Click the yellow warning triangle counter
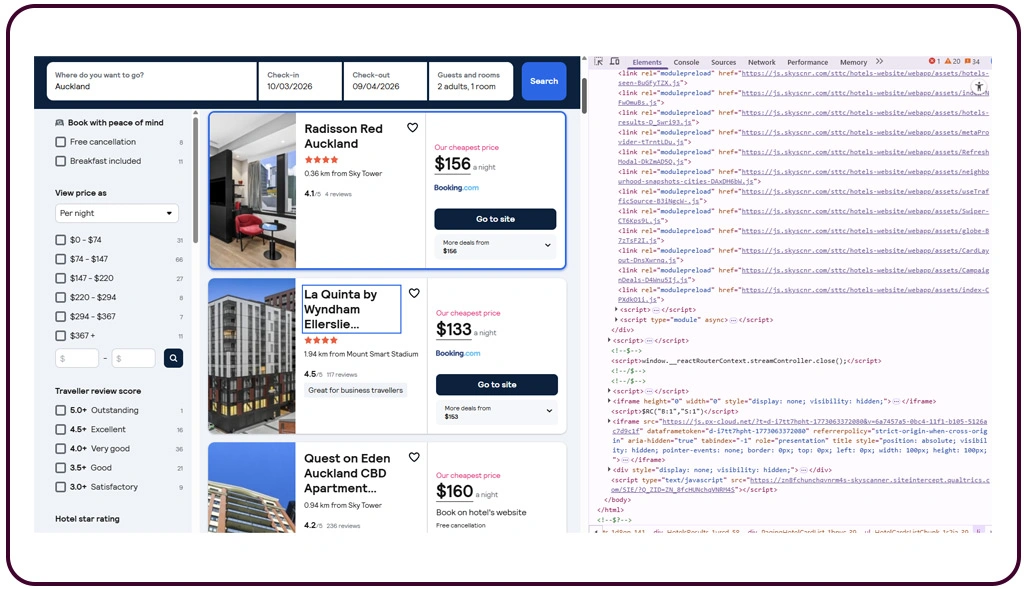The image size is (1026, 589). click(x=949, y=61)
